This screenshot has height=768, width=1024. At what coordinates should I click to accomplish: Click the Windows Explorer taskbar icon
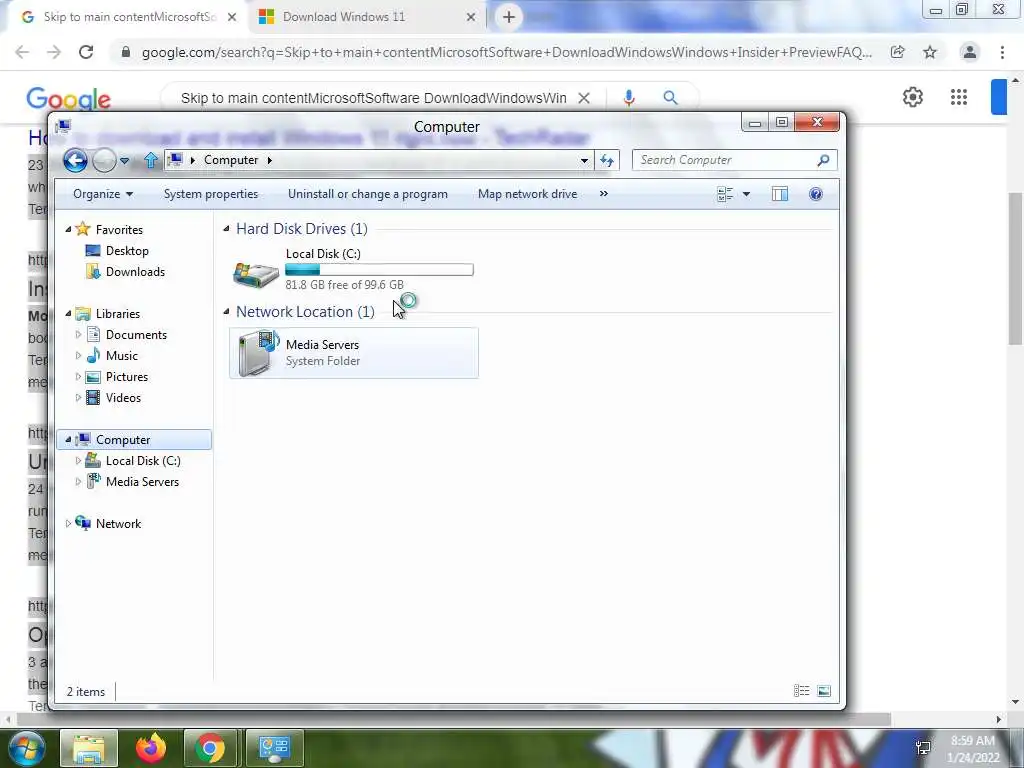89,748
